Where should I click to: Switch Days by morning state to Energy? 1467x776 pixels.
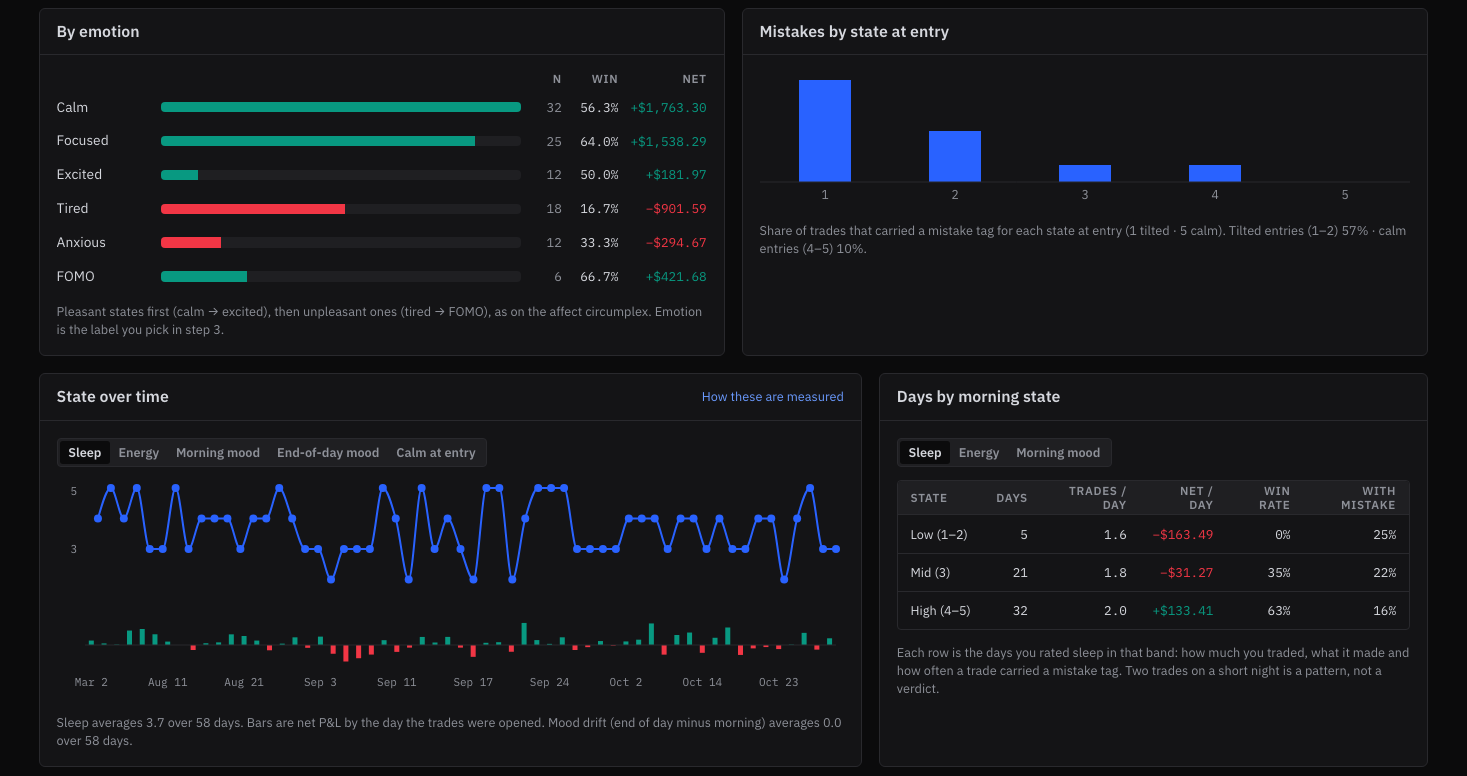click(x=979, y=453)
